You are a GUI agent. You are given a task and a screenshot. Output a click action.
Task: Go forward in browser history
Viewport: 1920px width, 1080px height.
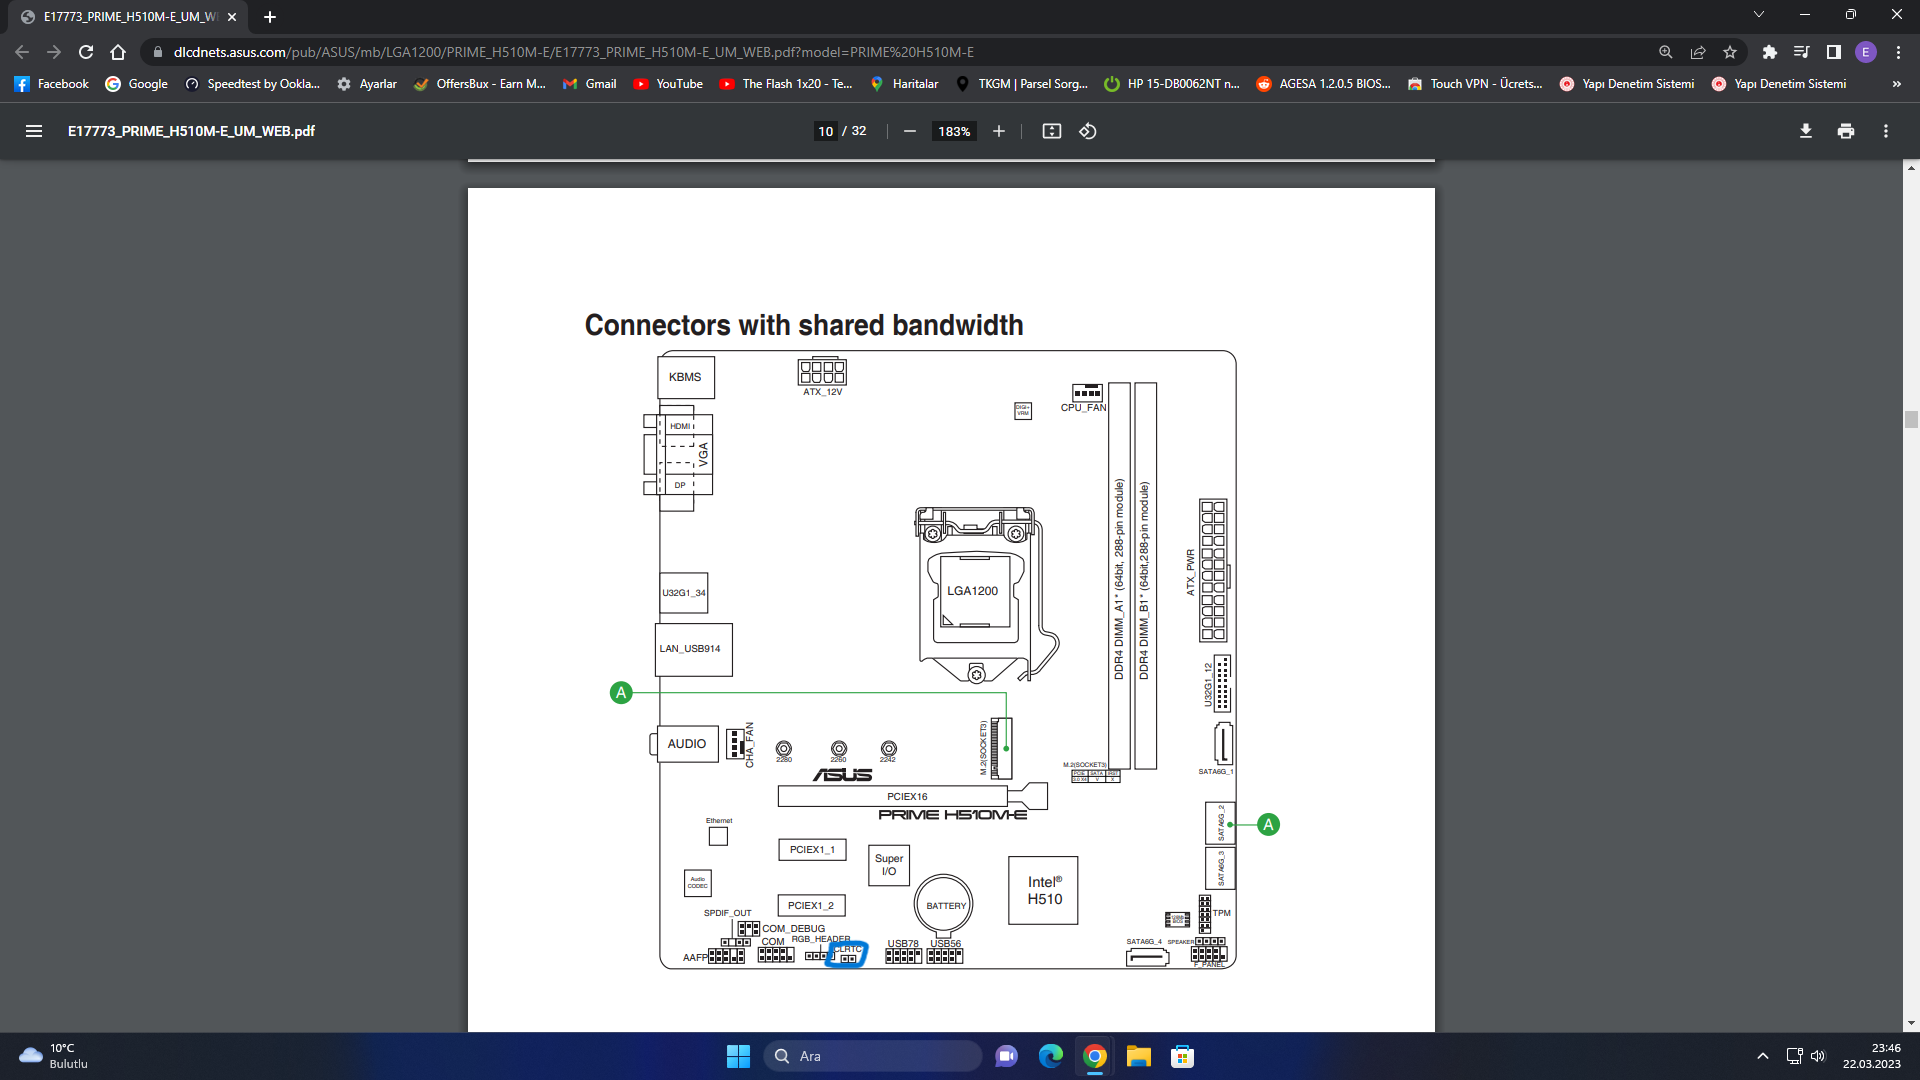pyautogui.click(x=54, y=52)
